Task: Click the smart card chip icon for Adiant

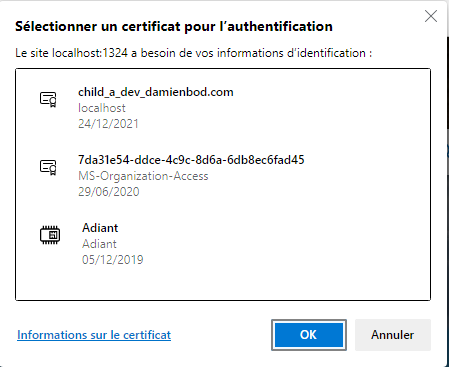Action: (50, 235)
